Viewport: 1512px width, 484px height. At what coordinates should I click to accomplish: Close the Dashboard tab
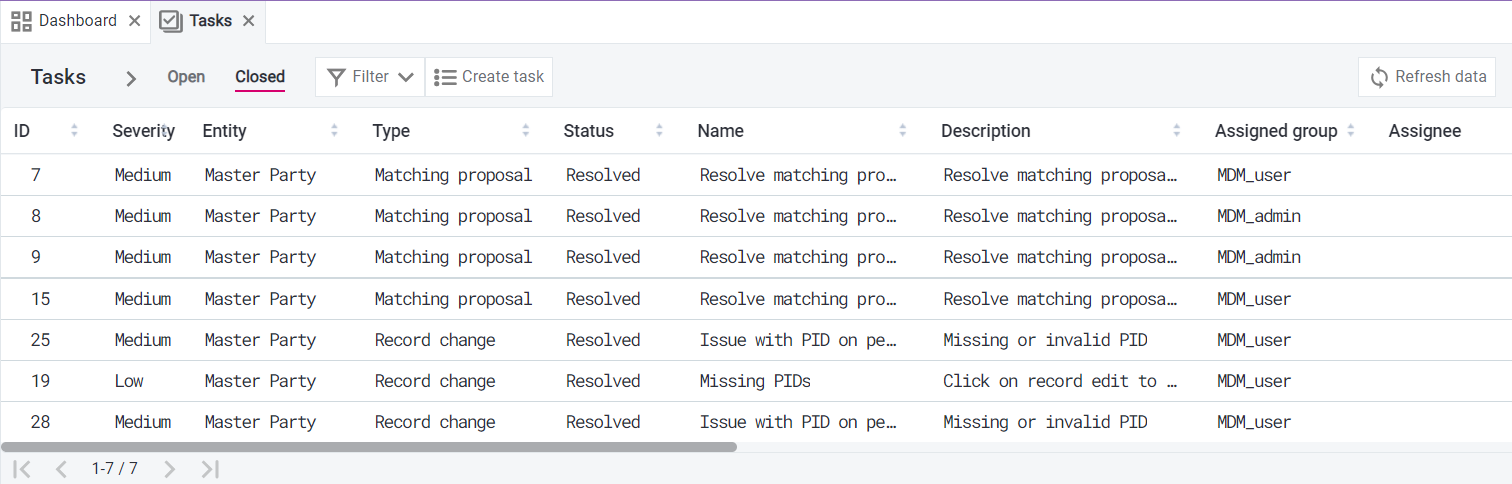[x=134, y=21]
